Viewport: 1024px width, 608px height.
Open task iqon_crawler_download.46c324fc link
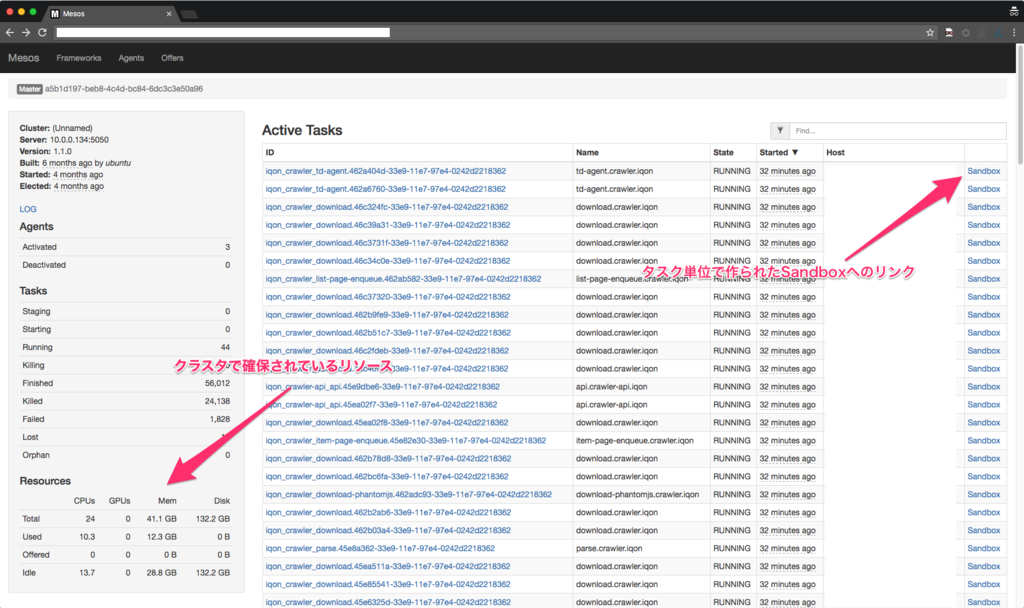click(x=387, y=207)
